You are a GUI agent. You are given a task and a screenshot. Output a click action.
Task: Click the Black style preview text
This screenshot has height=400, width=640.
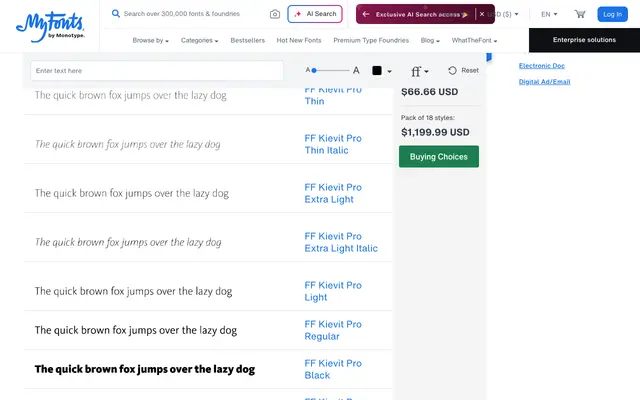coord(144,369)
